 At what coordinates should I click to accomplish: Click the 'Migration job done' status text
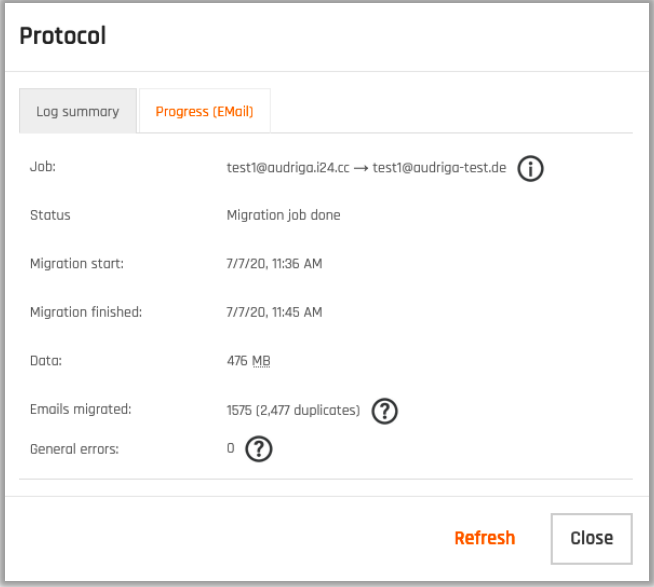tap(283, 215)
